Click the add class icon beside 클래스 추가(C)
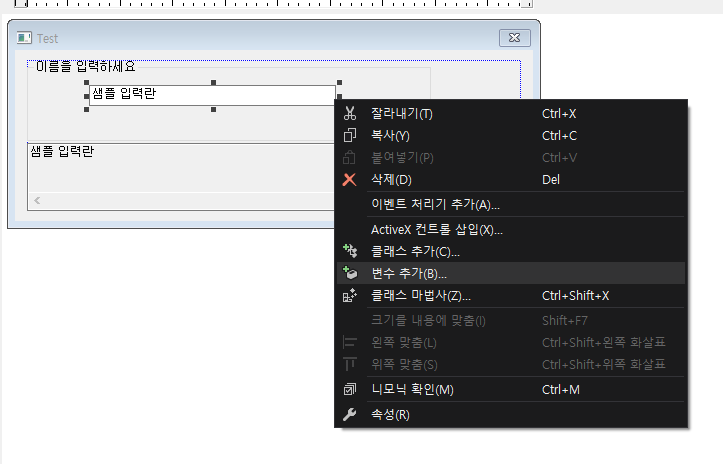Screen dimensions: 723x464 (x=350, y=251)
